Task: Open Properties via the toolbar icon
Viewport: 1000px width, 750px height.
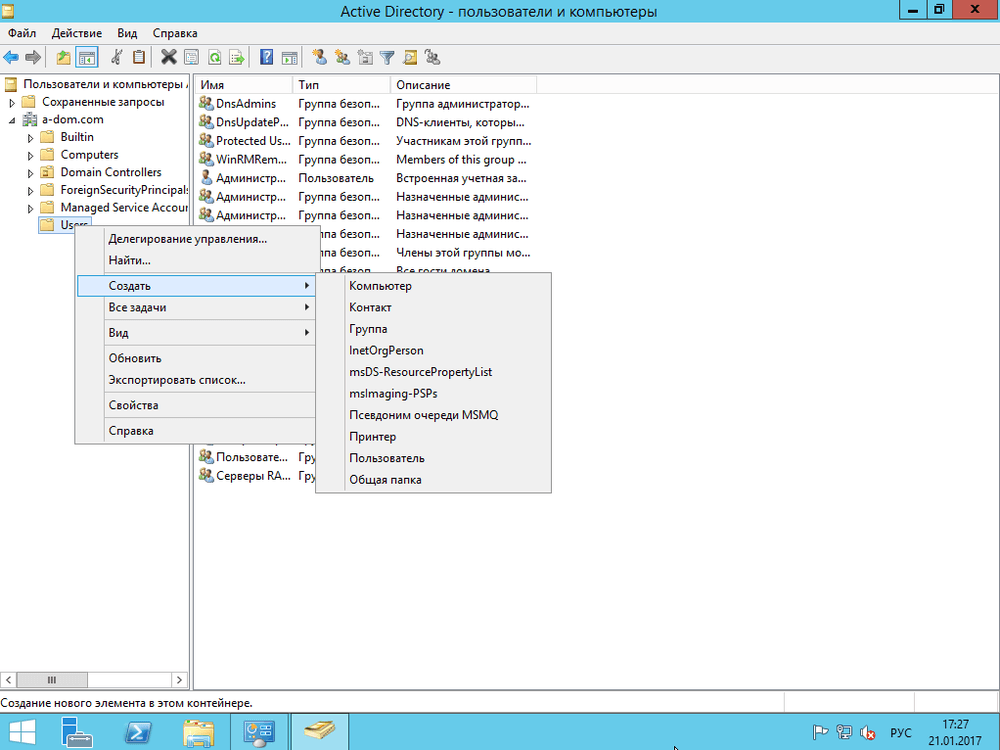Action: click(191, 57)
